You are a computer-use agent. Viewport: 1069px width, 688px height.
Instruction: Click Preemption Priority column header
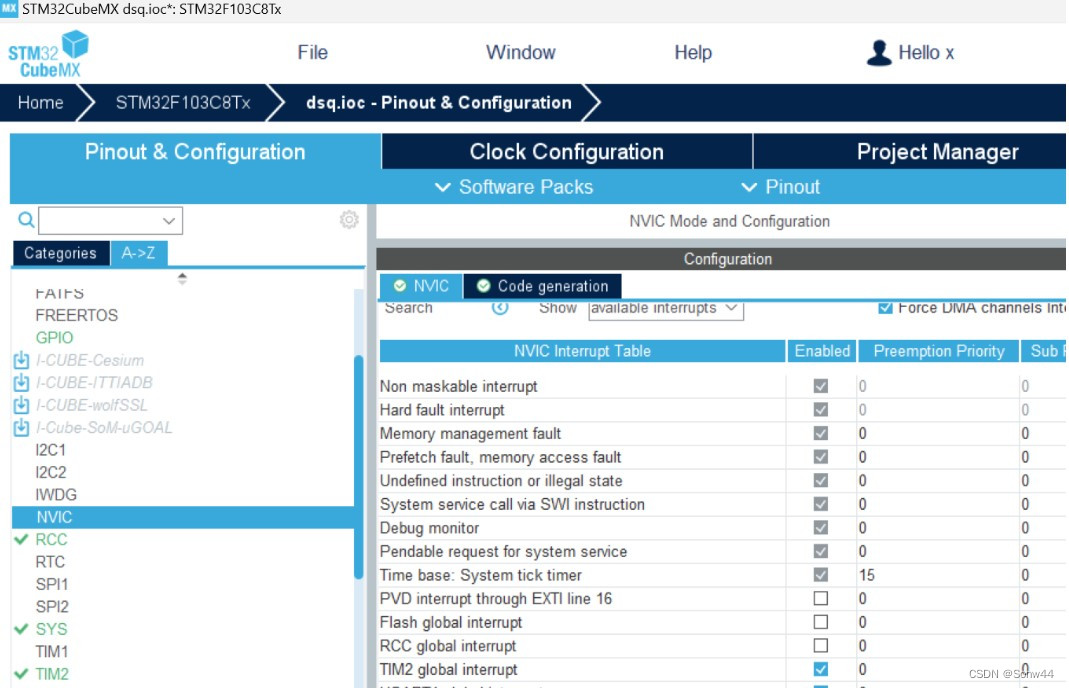(939, 350)
